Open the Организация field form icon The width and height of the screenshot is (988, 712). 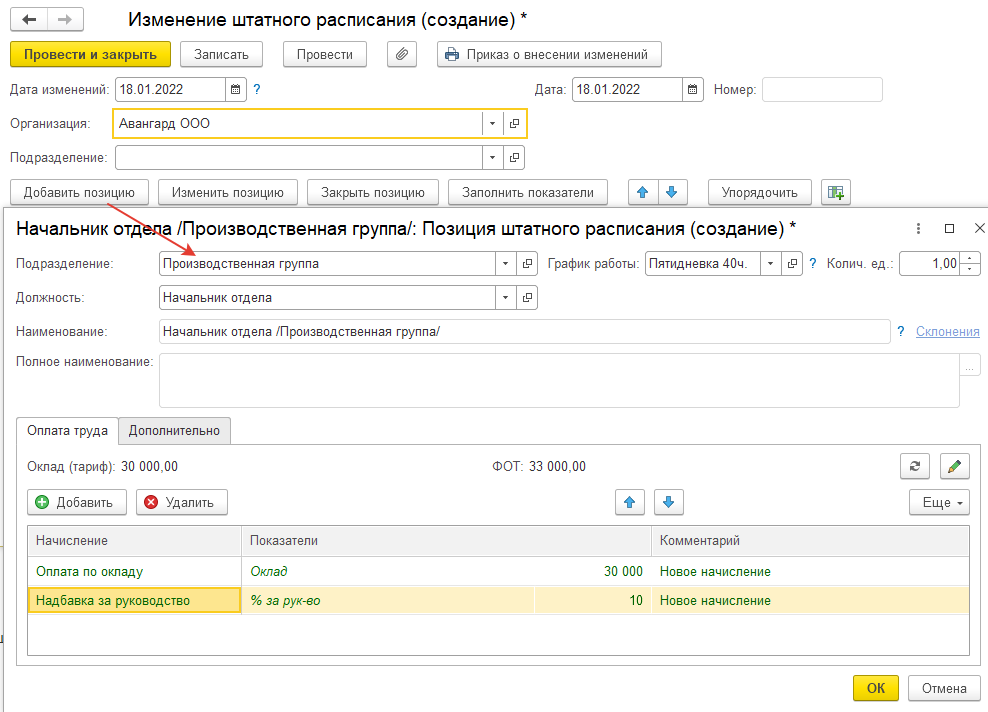tap(515, 123)
